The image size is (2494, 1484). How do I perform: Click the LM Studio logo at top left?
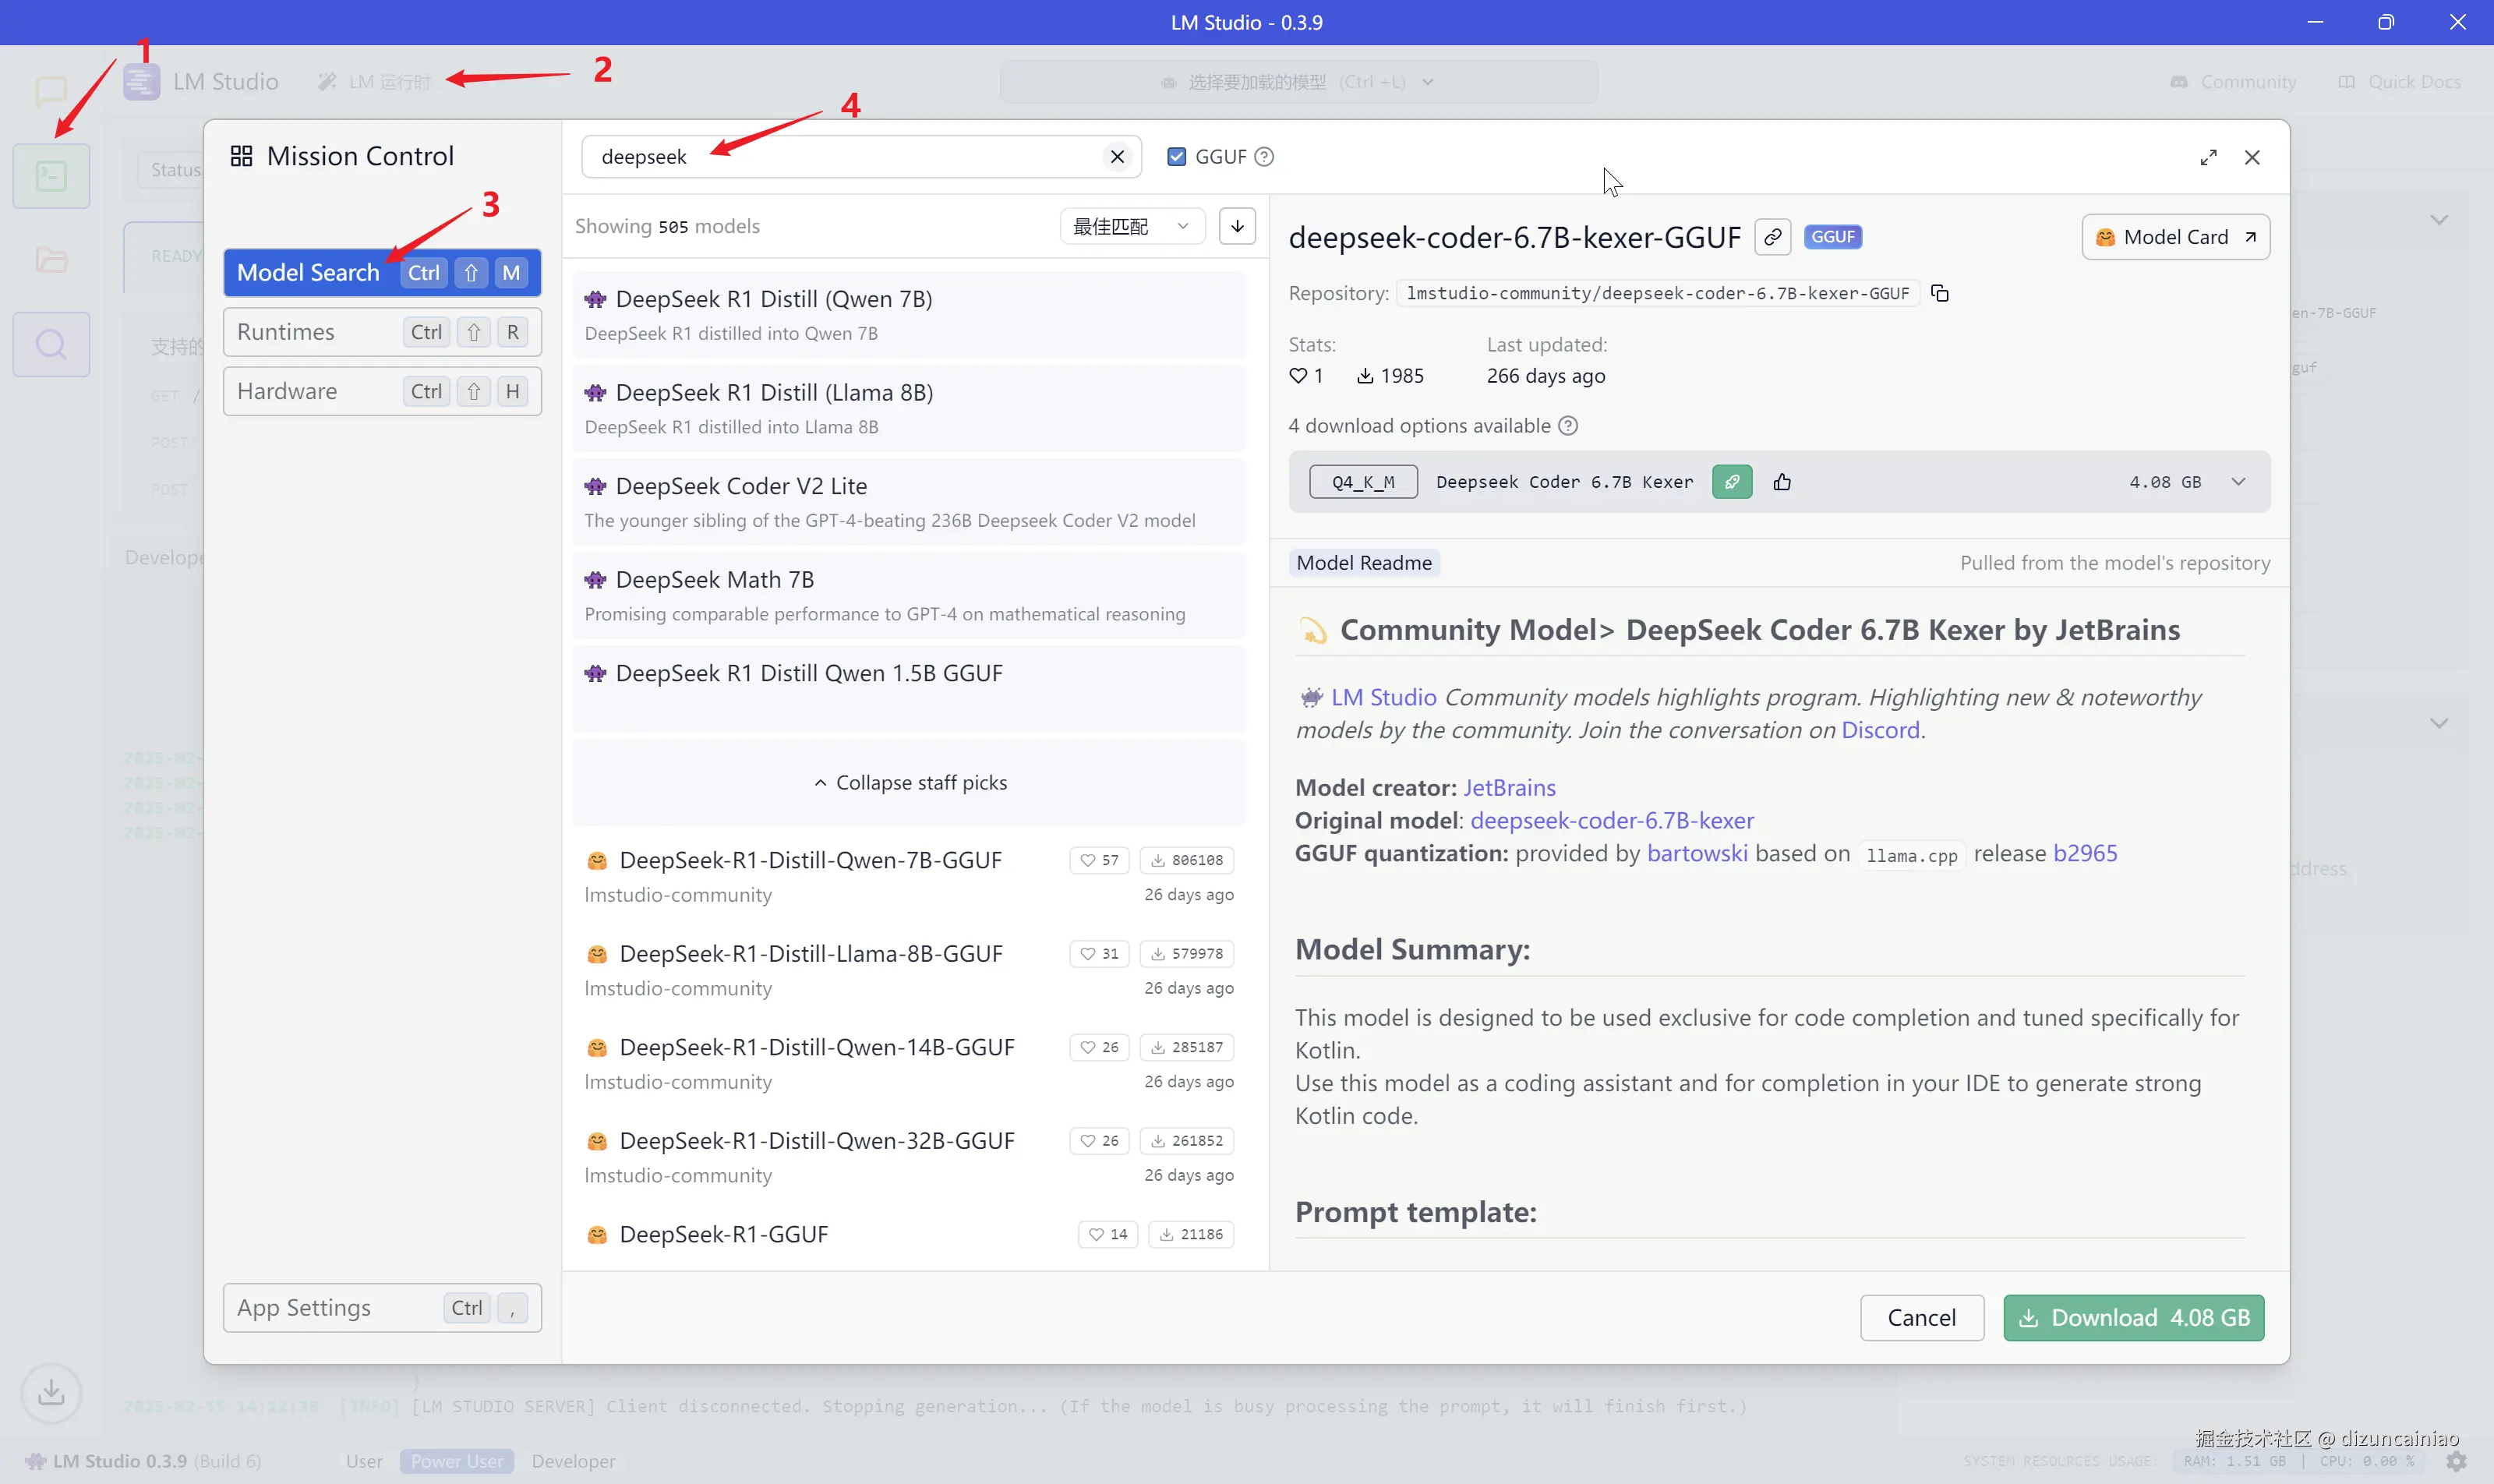click(x=141, y=81)
